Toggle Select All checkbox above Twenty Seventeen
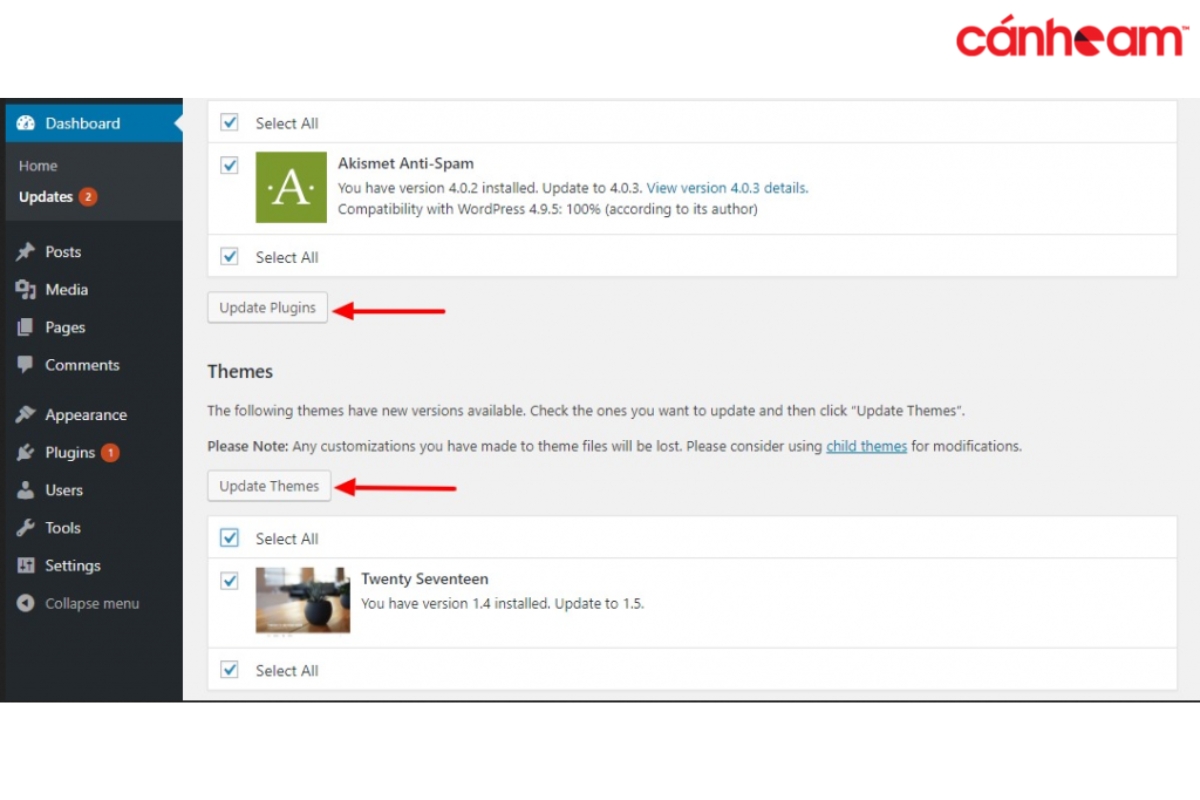 pos(230,538)
